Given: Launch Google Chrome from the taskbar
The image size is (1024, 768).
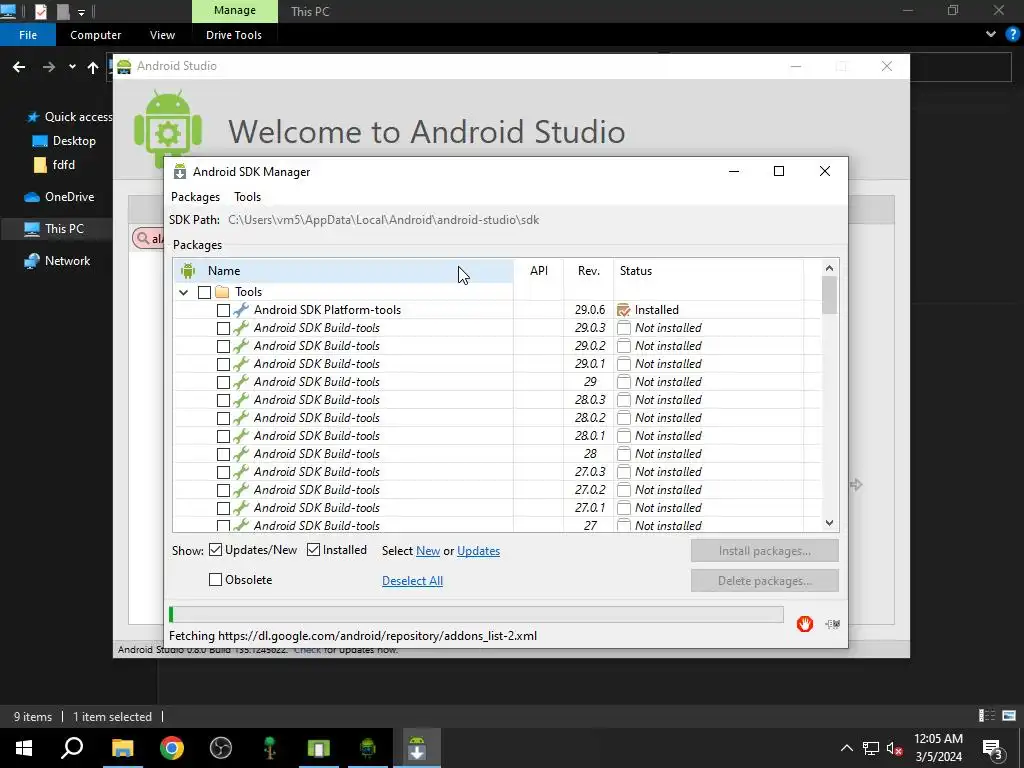Looking at the screenshot, I should [172, 748].
